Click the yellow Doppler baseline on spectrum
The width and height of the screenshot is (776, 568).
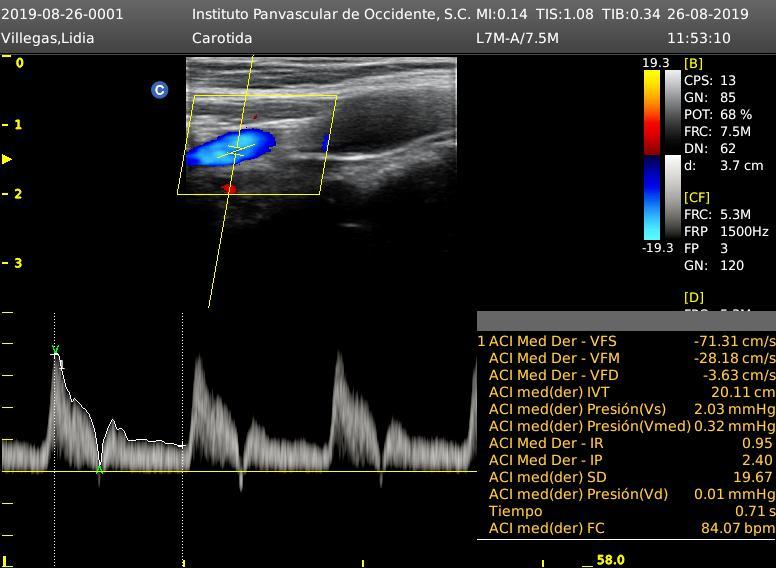point(239,471)
